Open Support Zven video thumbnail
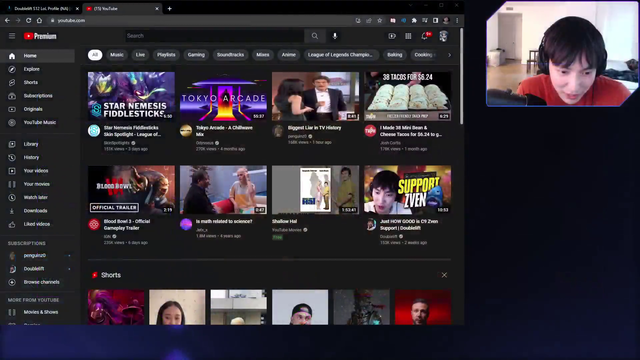640x360 pixels. point(408,190)
